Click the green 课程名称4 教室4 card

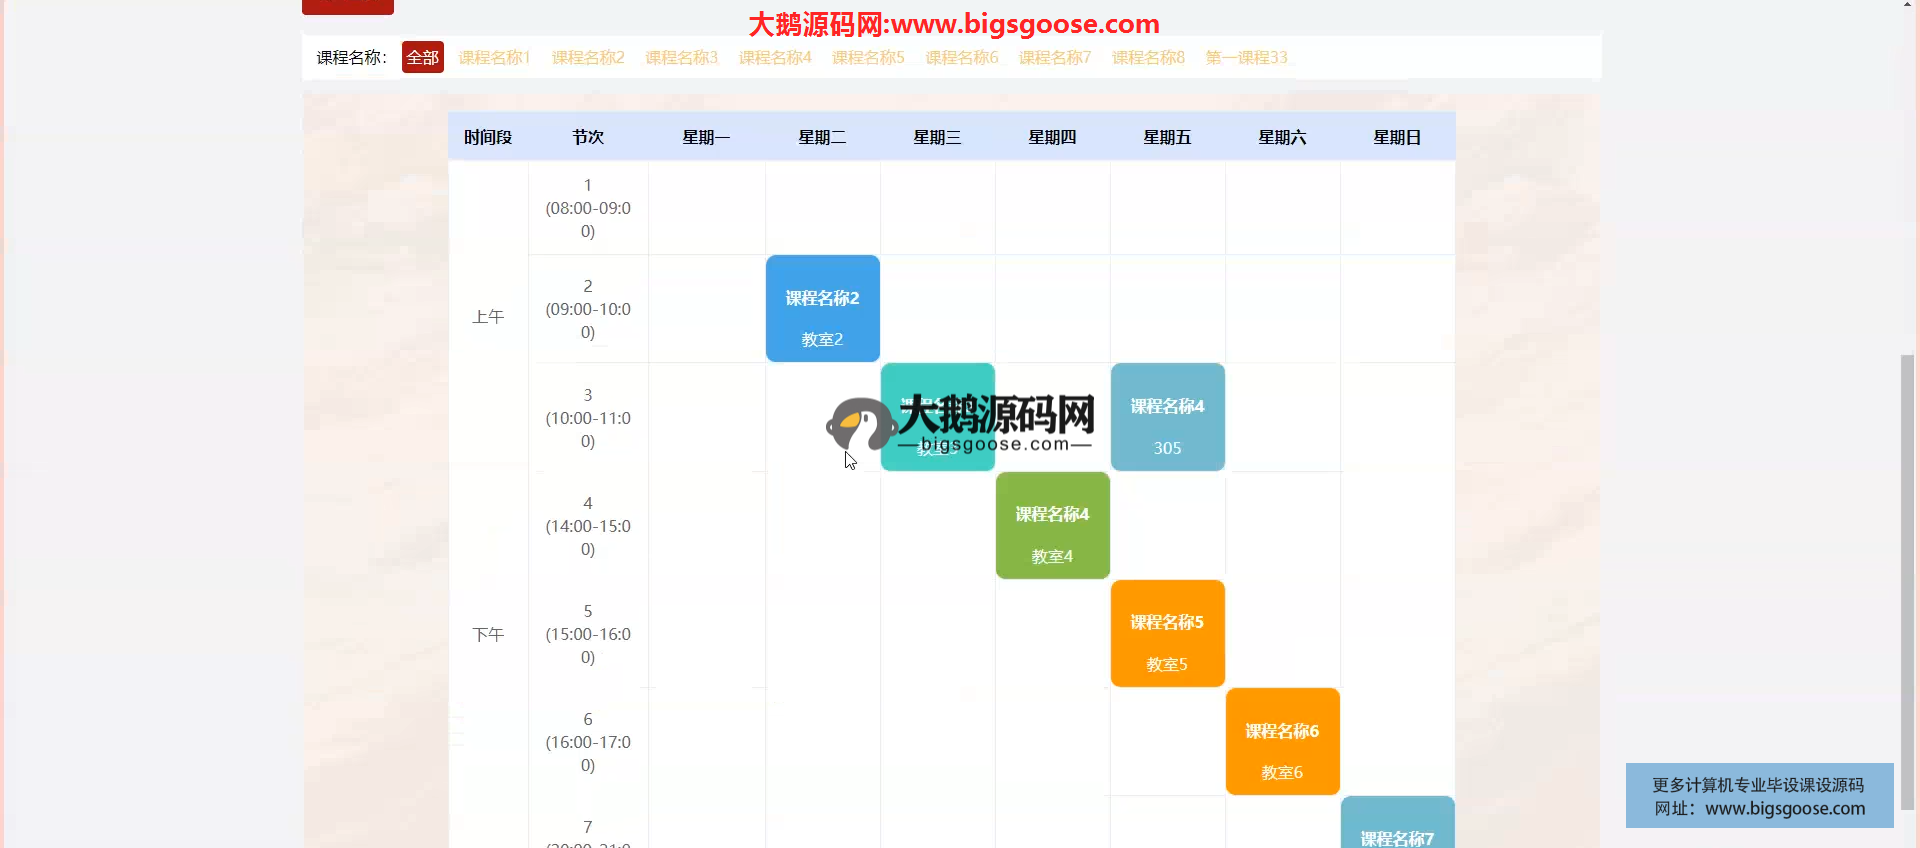1052,526
